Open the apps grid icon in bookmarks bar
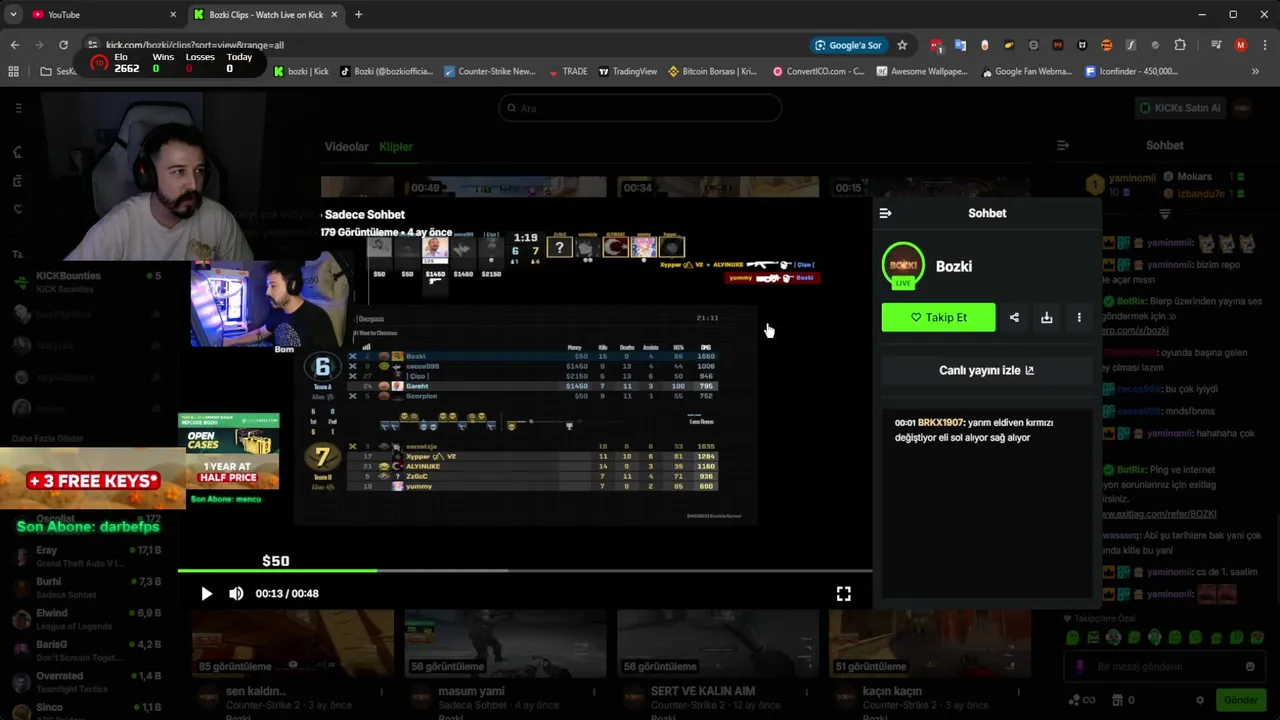Screen dimensions: 1280x720 pos(13,71)
